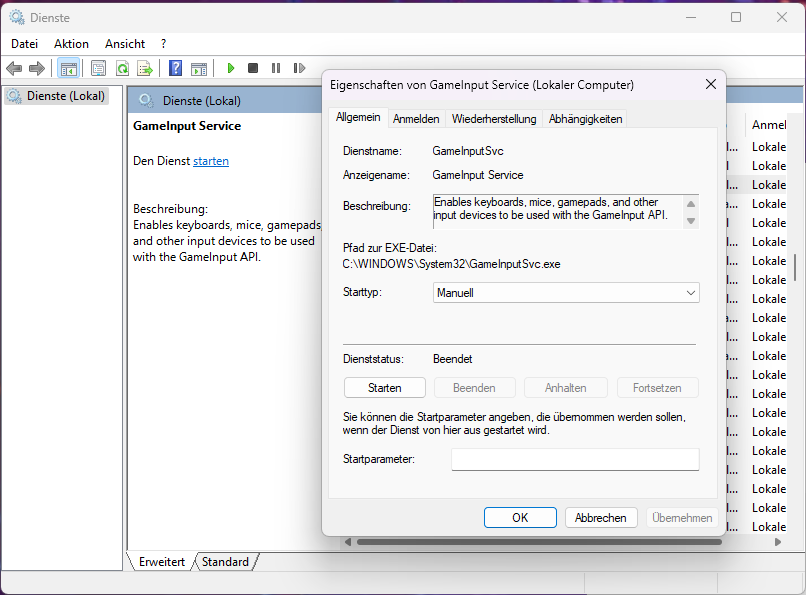Click the vertical scrollbar thumb of list
Screen dimensions: 806x595
point(795,267)
